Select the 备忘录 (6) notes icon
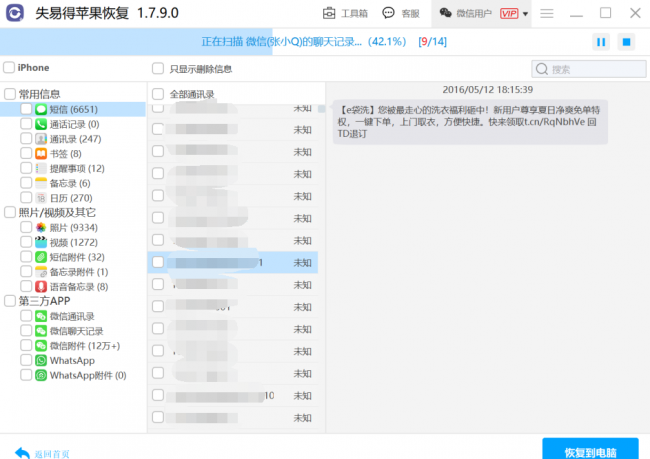 [41, 183]
